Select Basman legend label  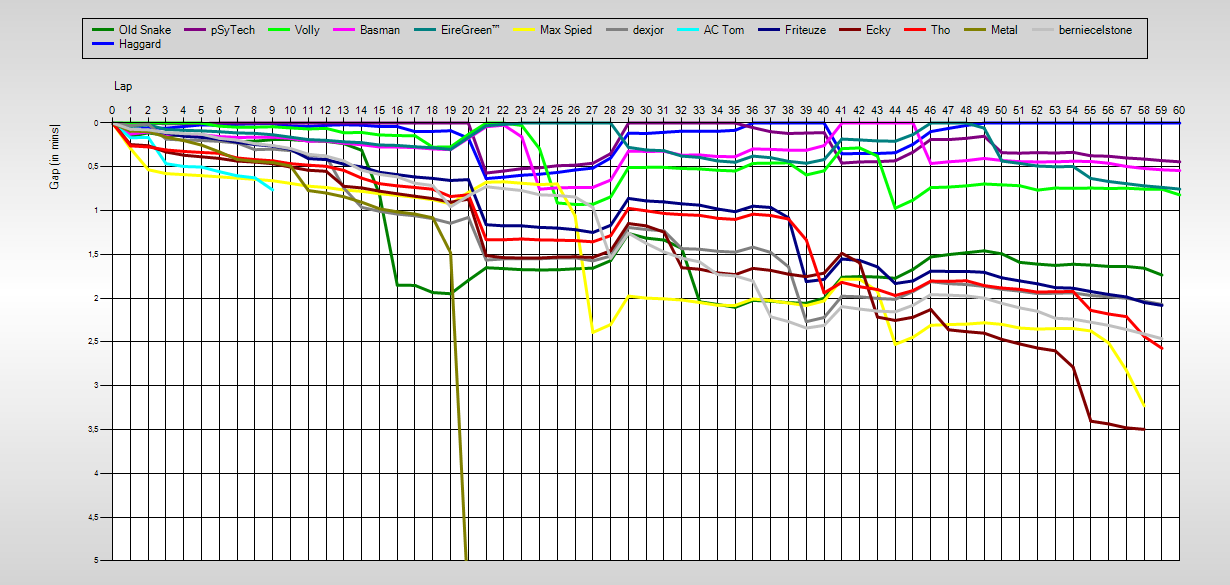pos(380,30)
